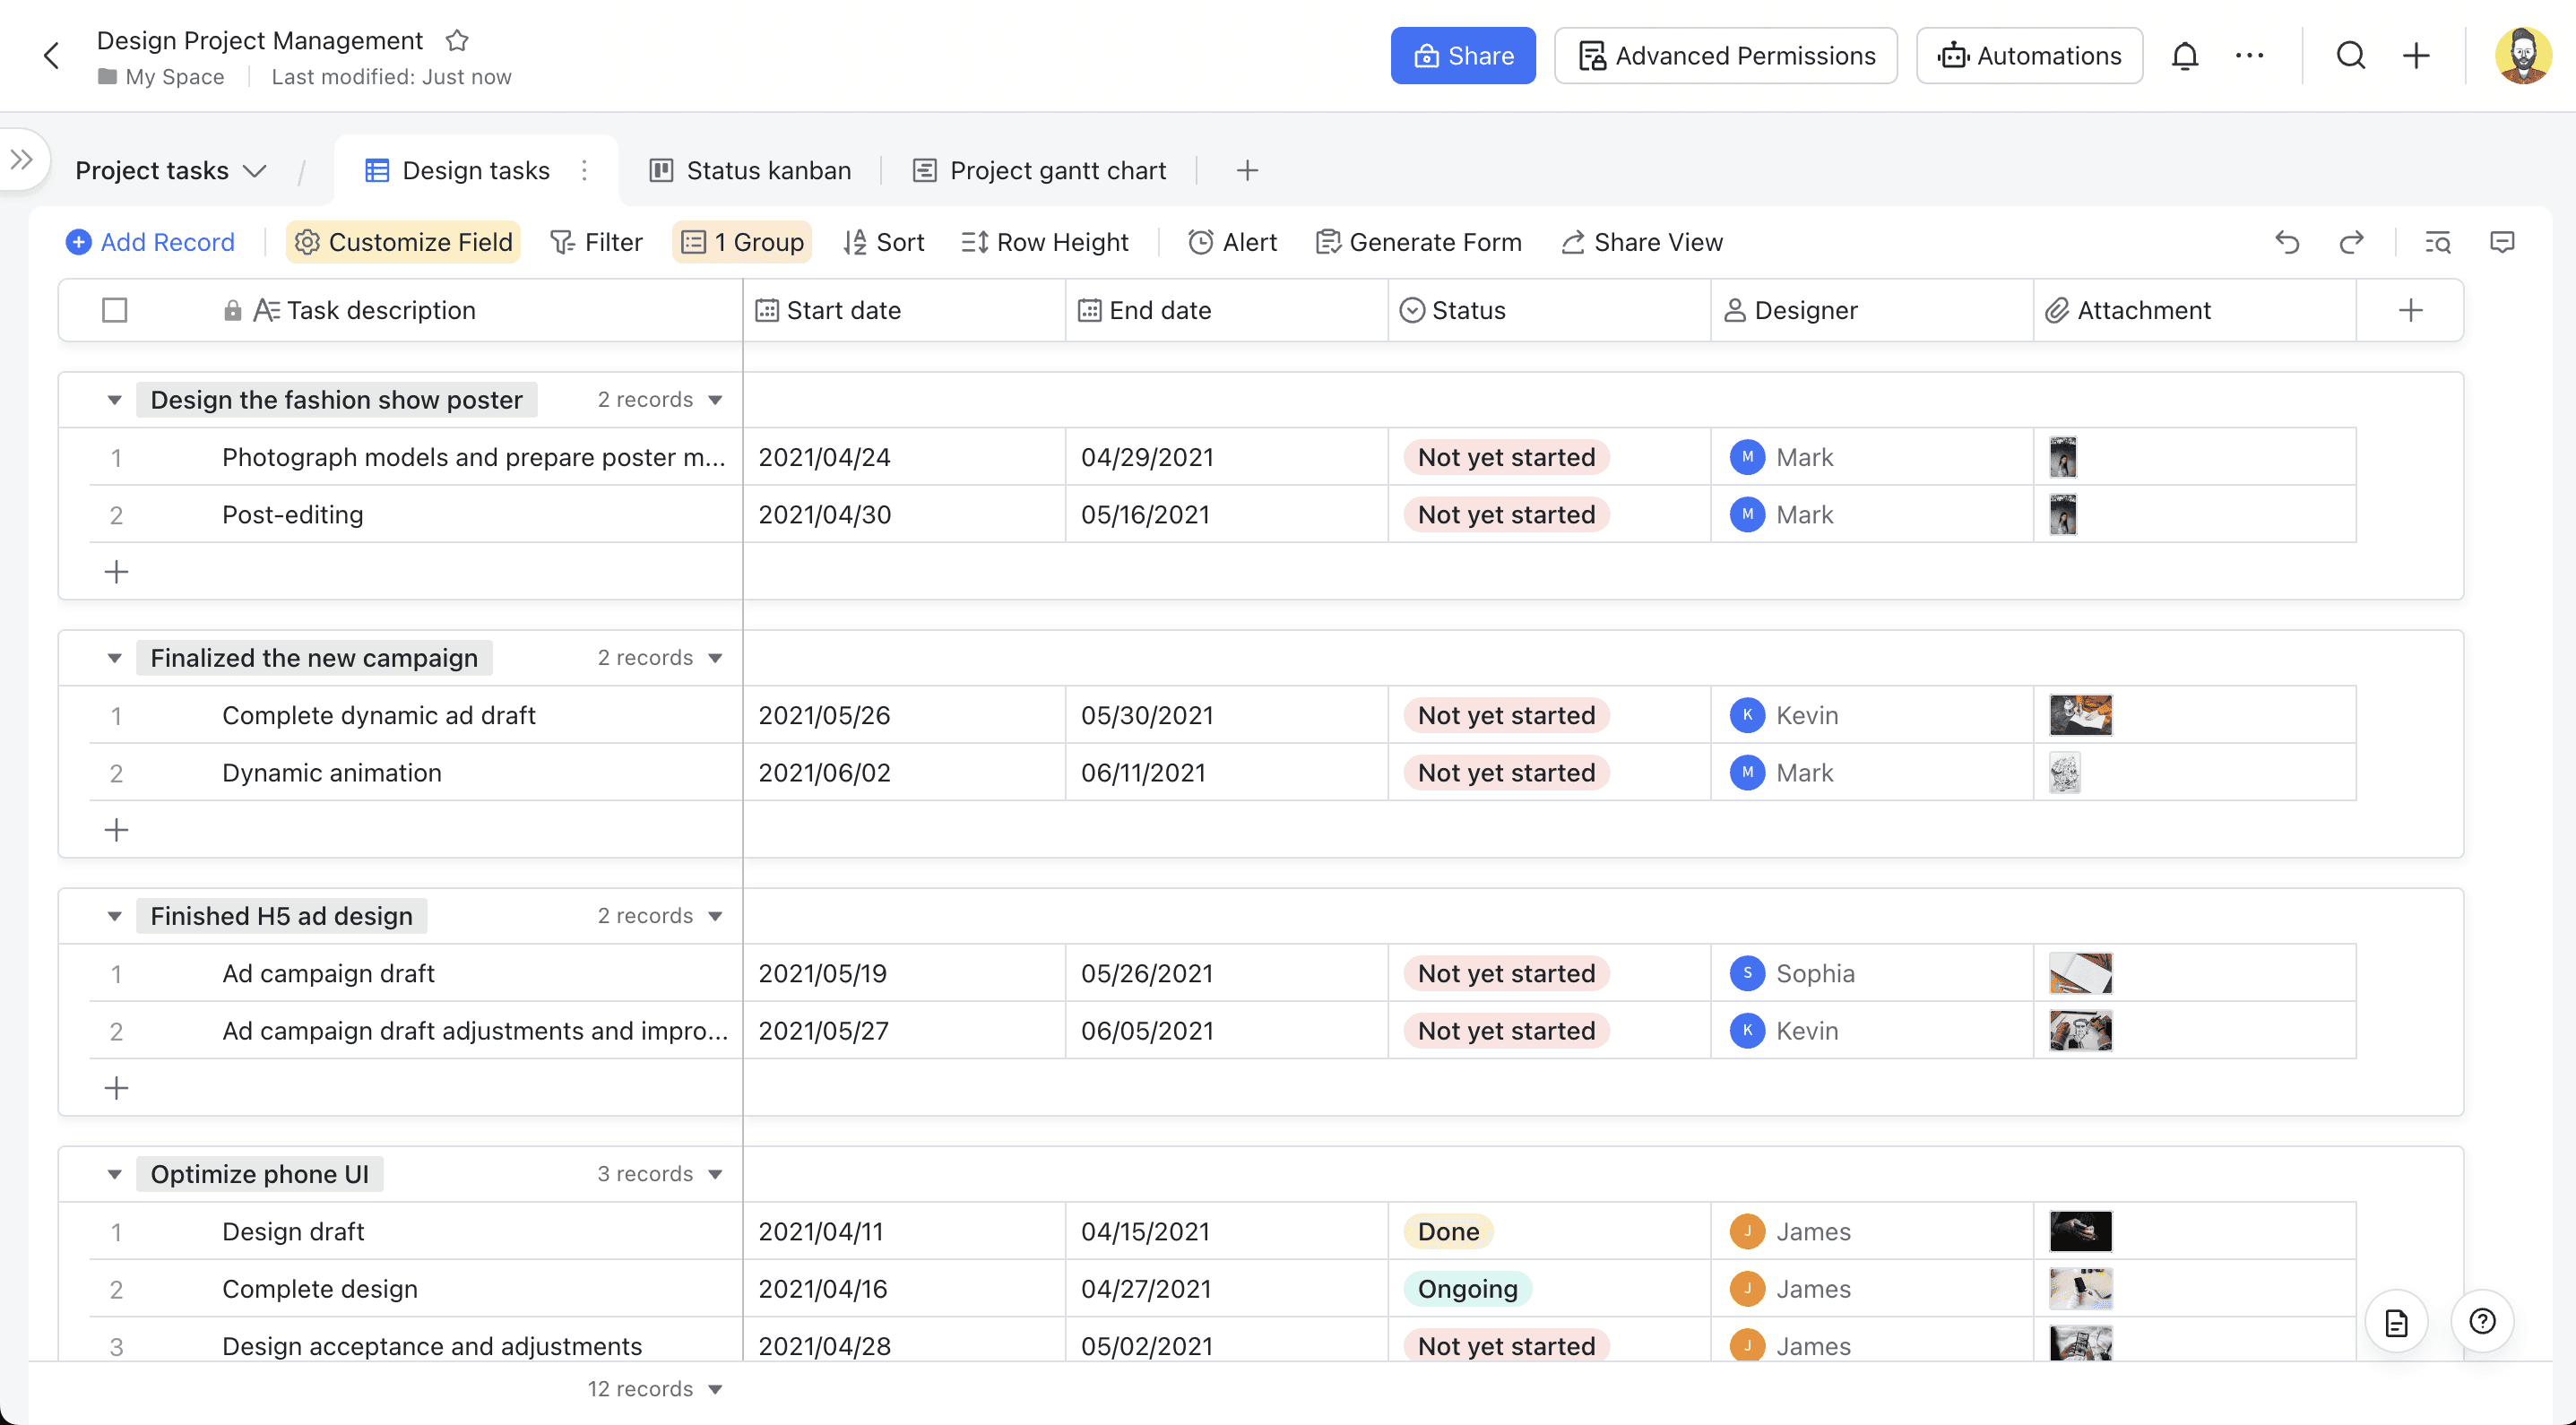Click the blue Share button

pyautogui.click(x=1462, y=56)
